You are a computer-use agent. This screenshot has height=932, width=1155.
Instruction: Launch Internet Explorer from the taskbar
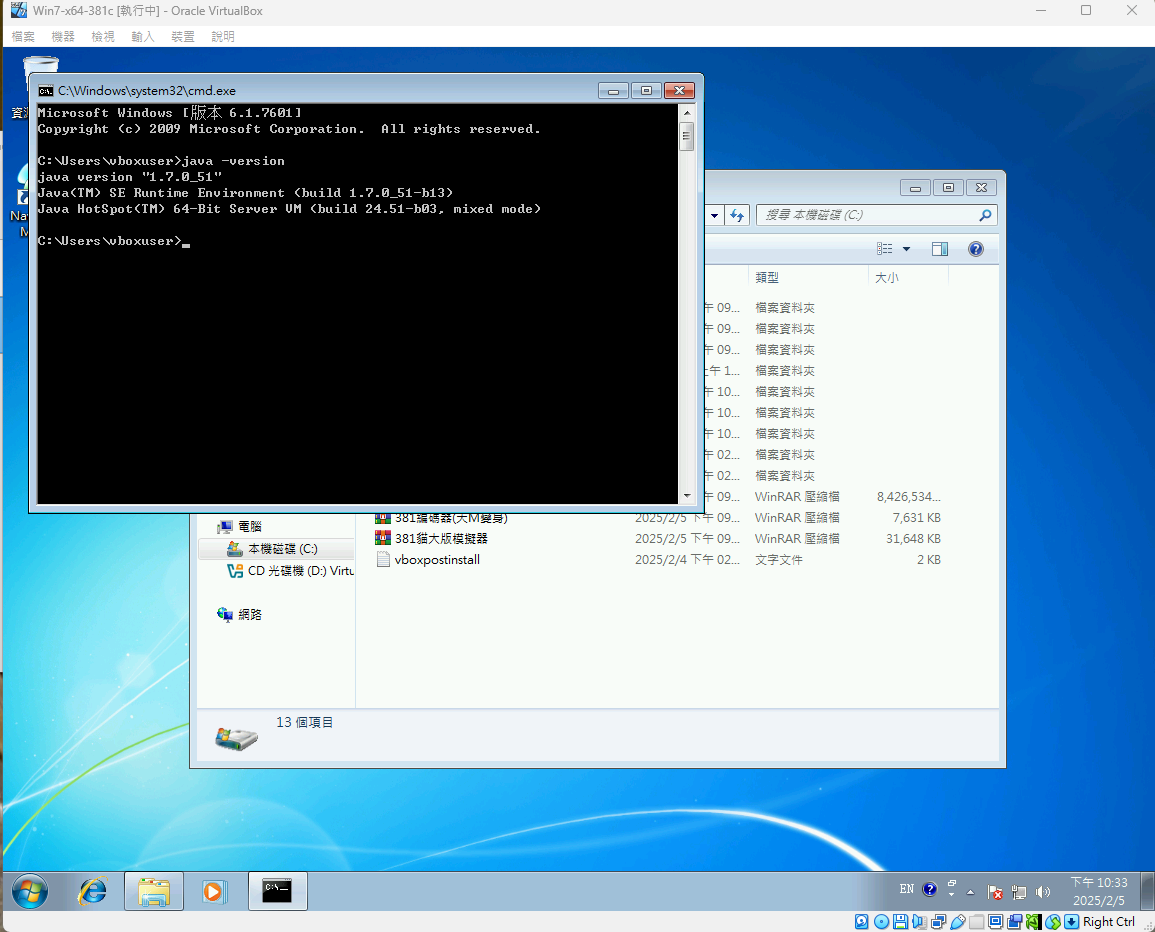[x=93, y=891]
